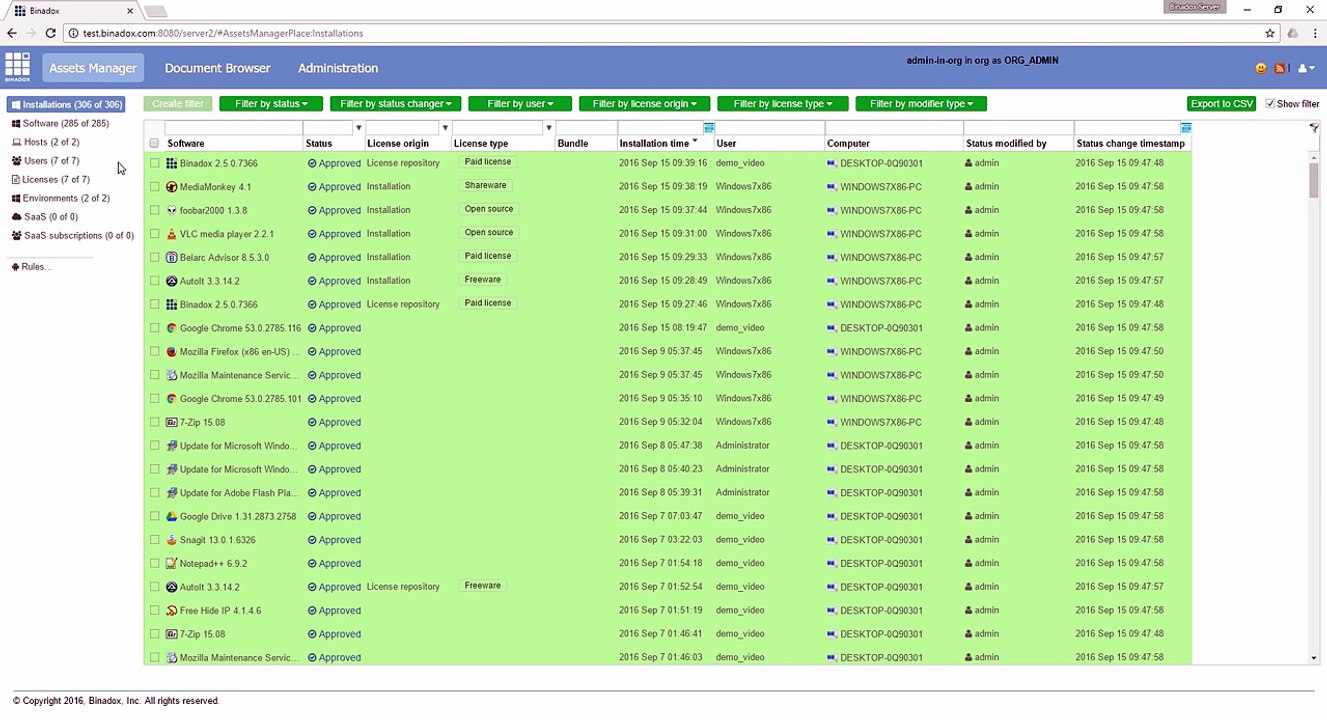This screenshot has height=720, width=1327.
Task: Check the select-all checkbox in table header
Action: pos(154,143)
